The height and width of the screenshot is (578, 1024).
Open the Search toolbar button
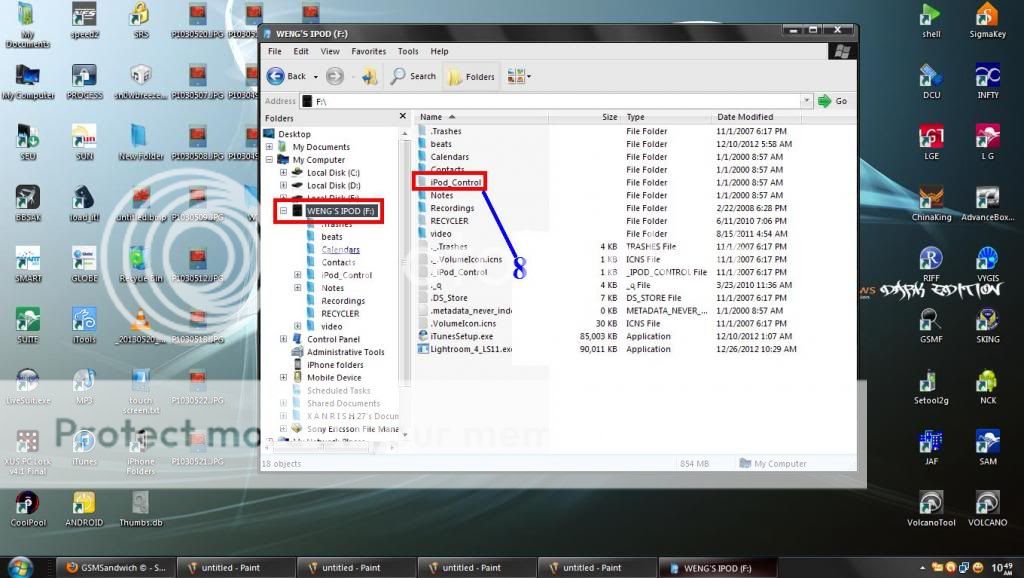(x=414, y=76)
